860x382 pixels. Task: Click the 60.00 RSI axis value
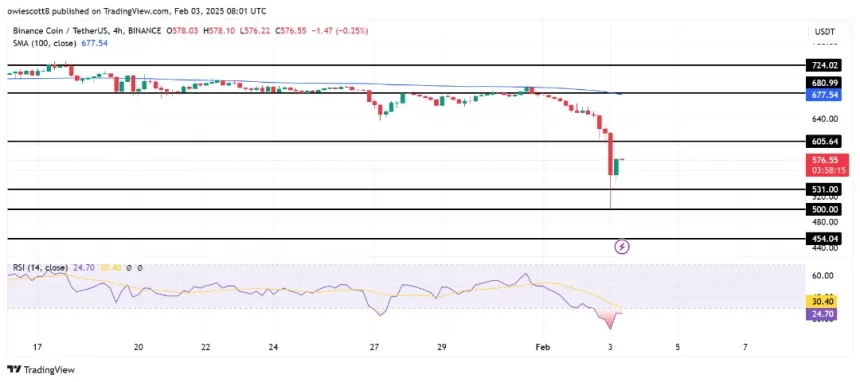pyautogui.click(x=823, y=276)
